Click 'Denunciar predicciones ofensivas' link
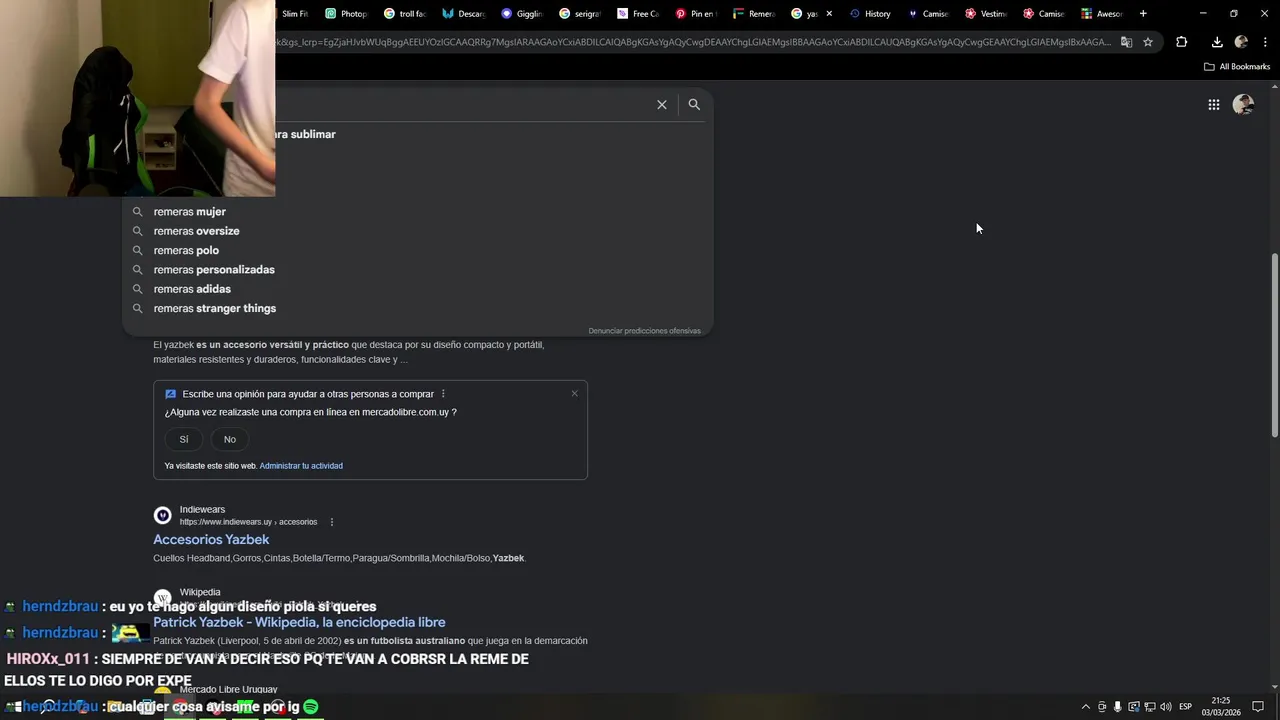 pos(644,331)
